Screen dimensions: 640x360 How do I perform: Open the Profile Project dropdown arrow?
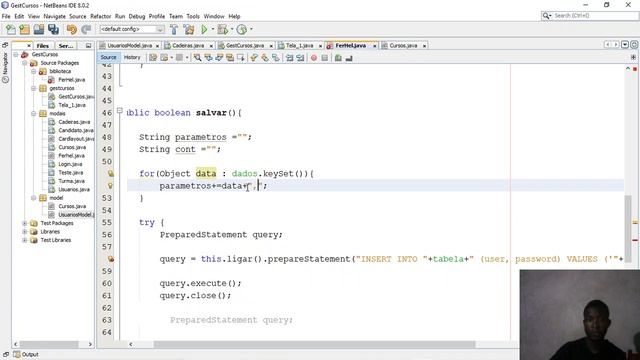tap(251, 29)
